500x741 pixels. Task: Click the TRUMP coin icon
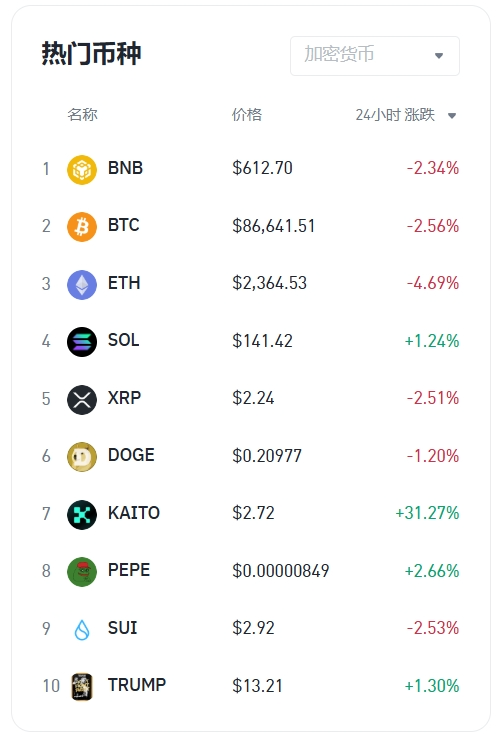[x=82, y=687]
